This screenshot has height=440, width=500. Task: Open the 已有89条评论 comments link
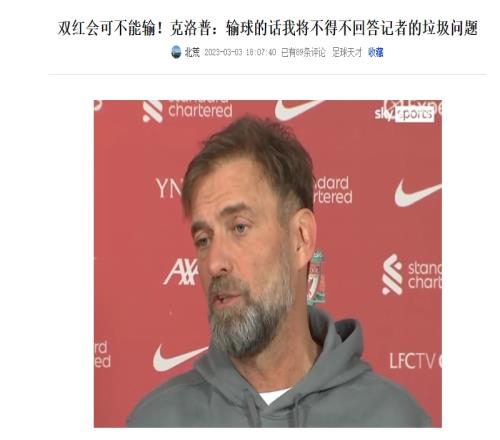(303, 52)
